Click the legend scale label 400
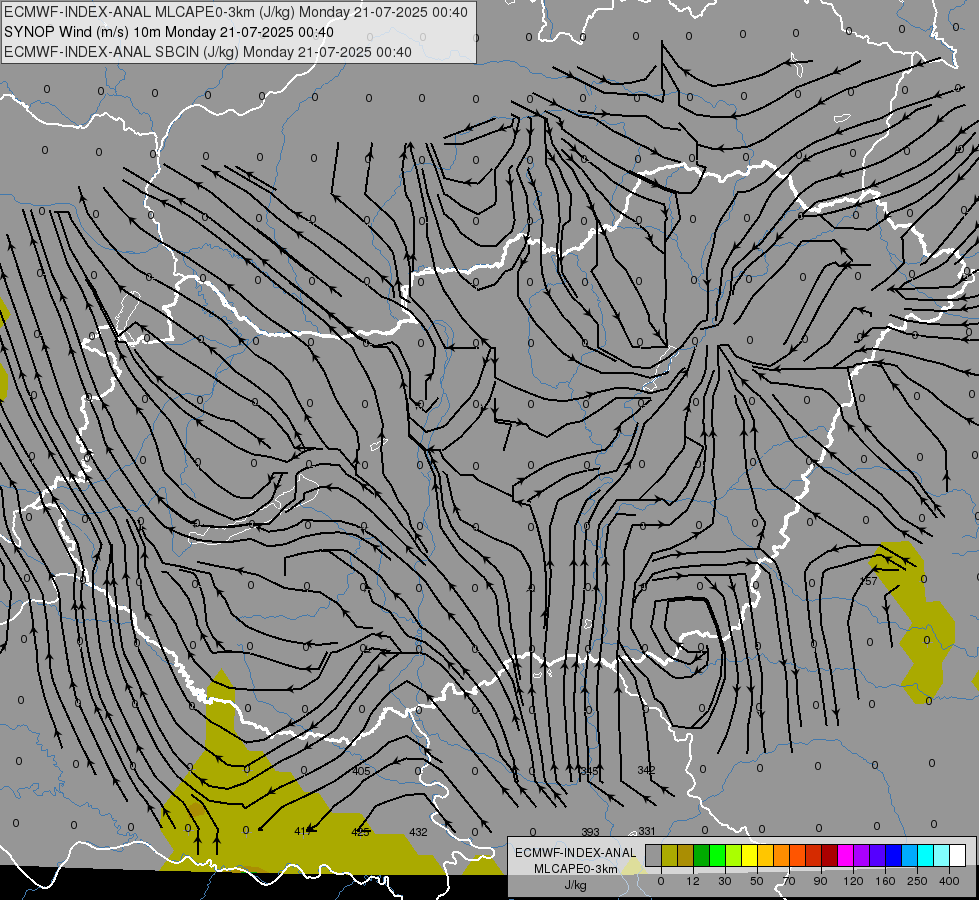The image size is (979, 900). 949,881
